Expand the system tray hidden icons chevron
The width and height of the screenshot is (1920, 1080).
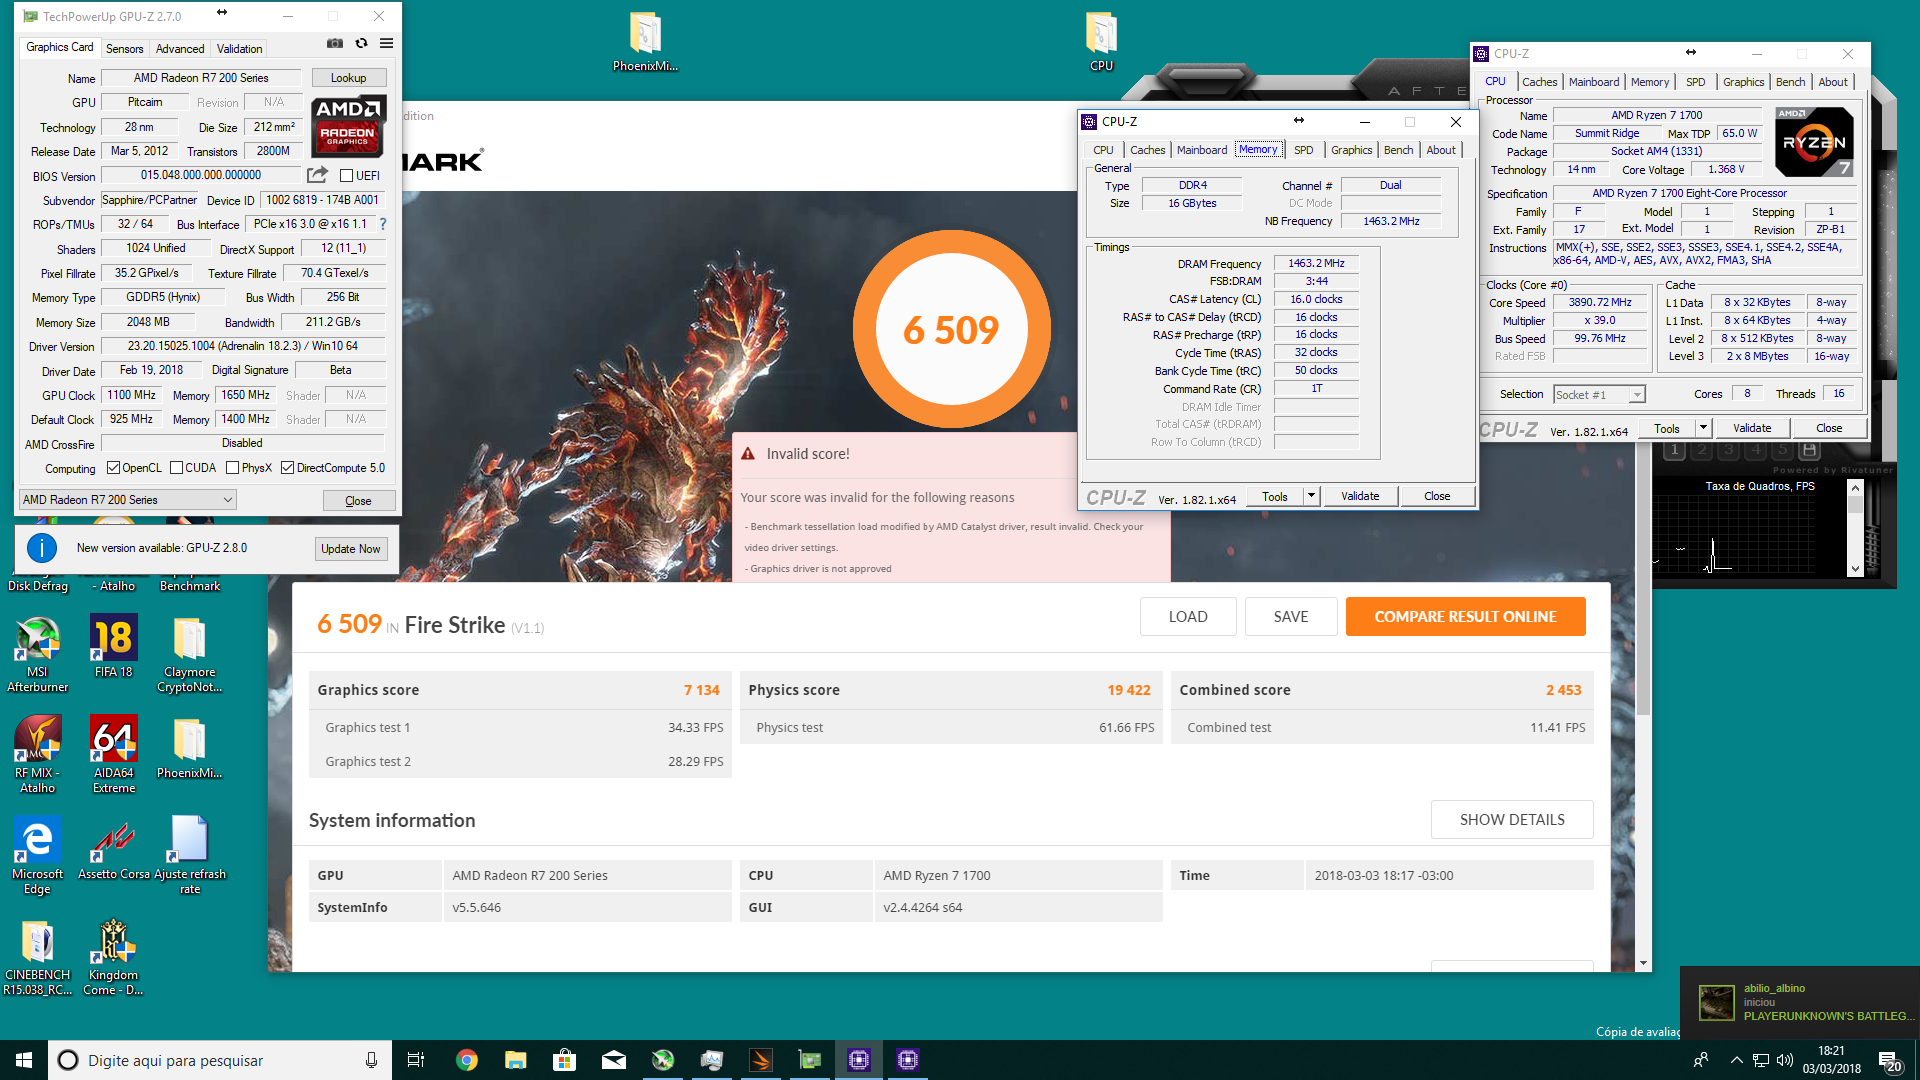tap(1736, 1060)
